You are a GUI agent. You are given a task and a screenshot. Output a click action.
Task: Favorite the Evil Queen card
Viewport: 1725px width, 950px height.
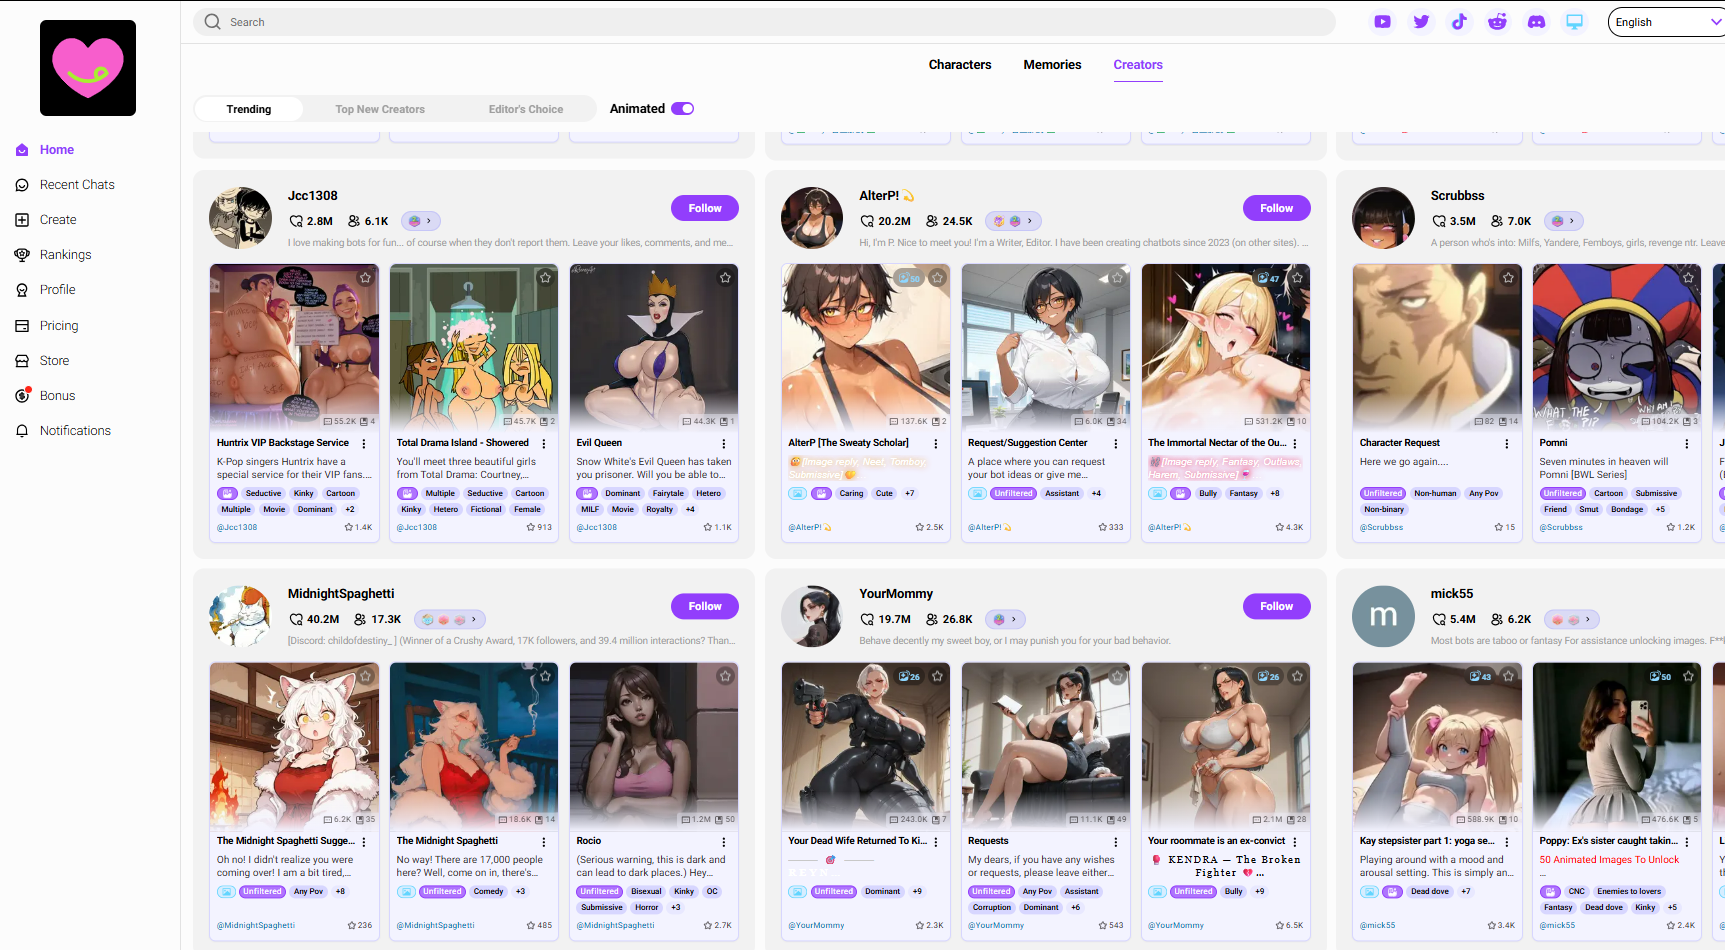(x=725, y=278)
